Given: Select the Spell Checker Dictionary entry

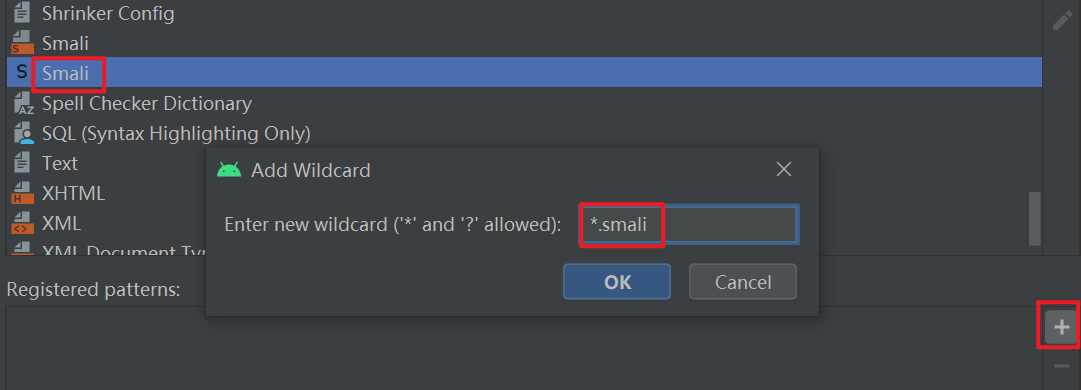Looking at the screenshot, I should click(x=146, y=103).
